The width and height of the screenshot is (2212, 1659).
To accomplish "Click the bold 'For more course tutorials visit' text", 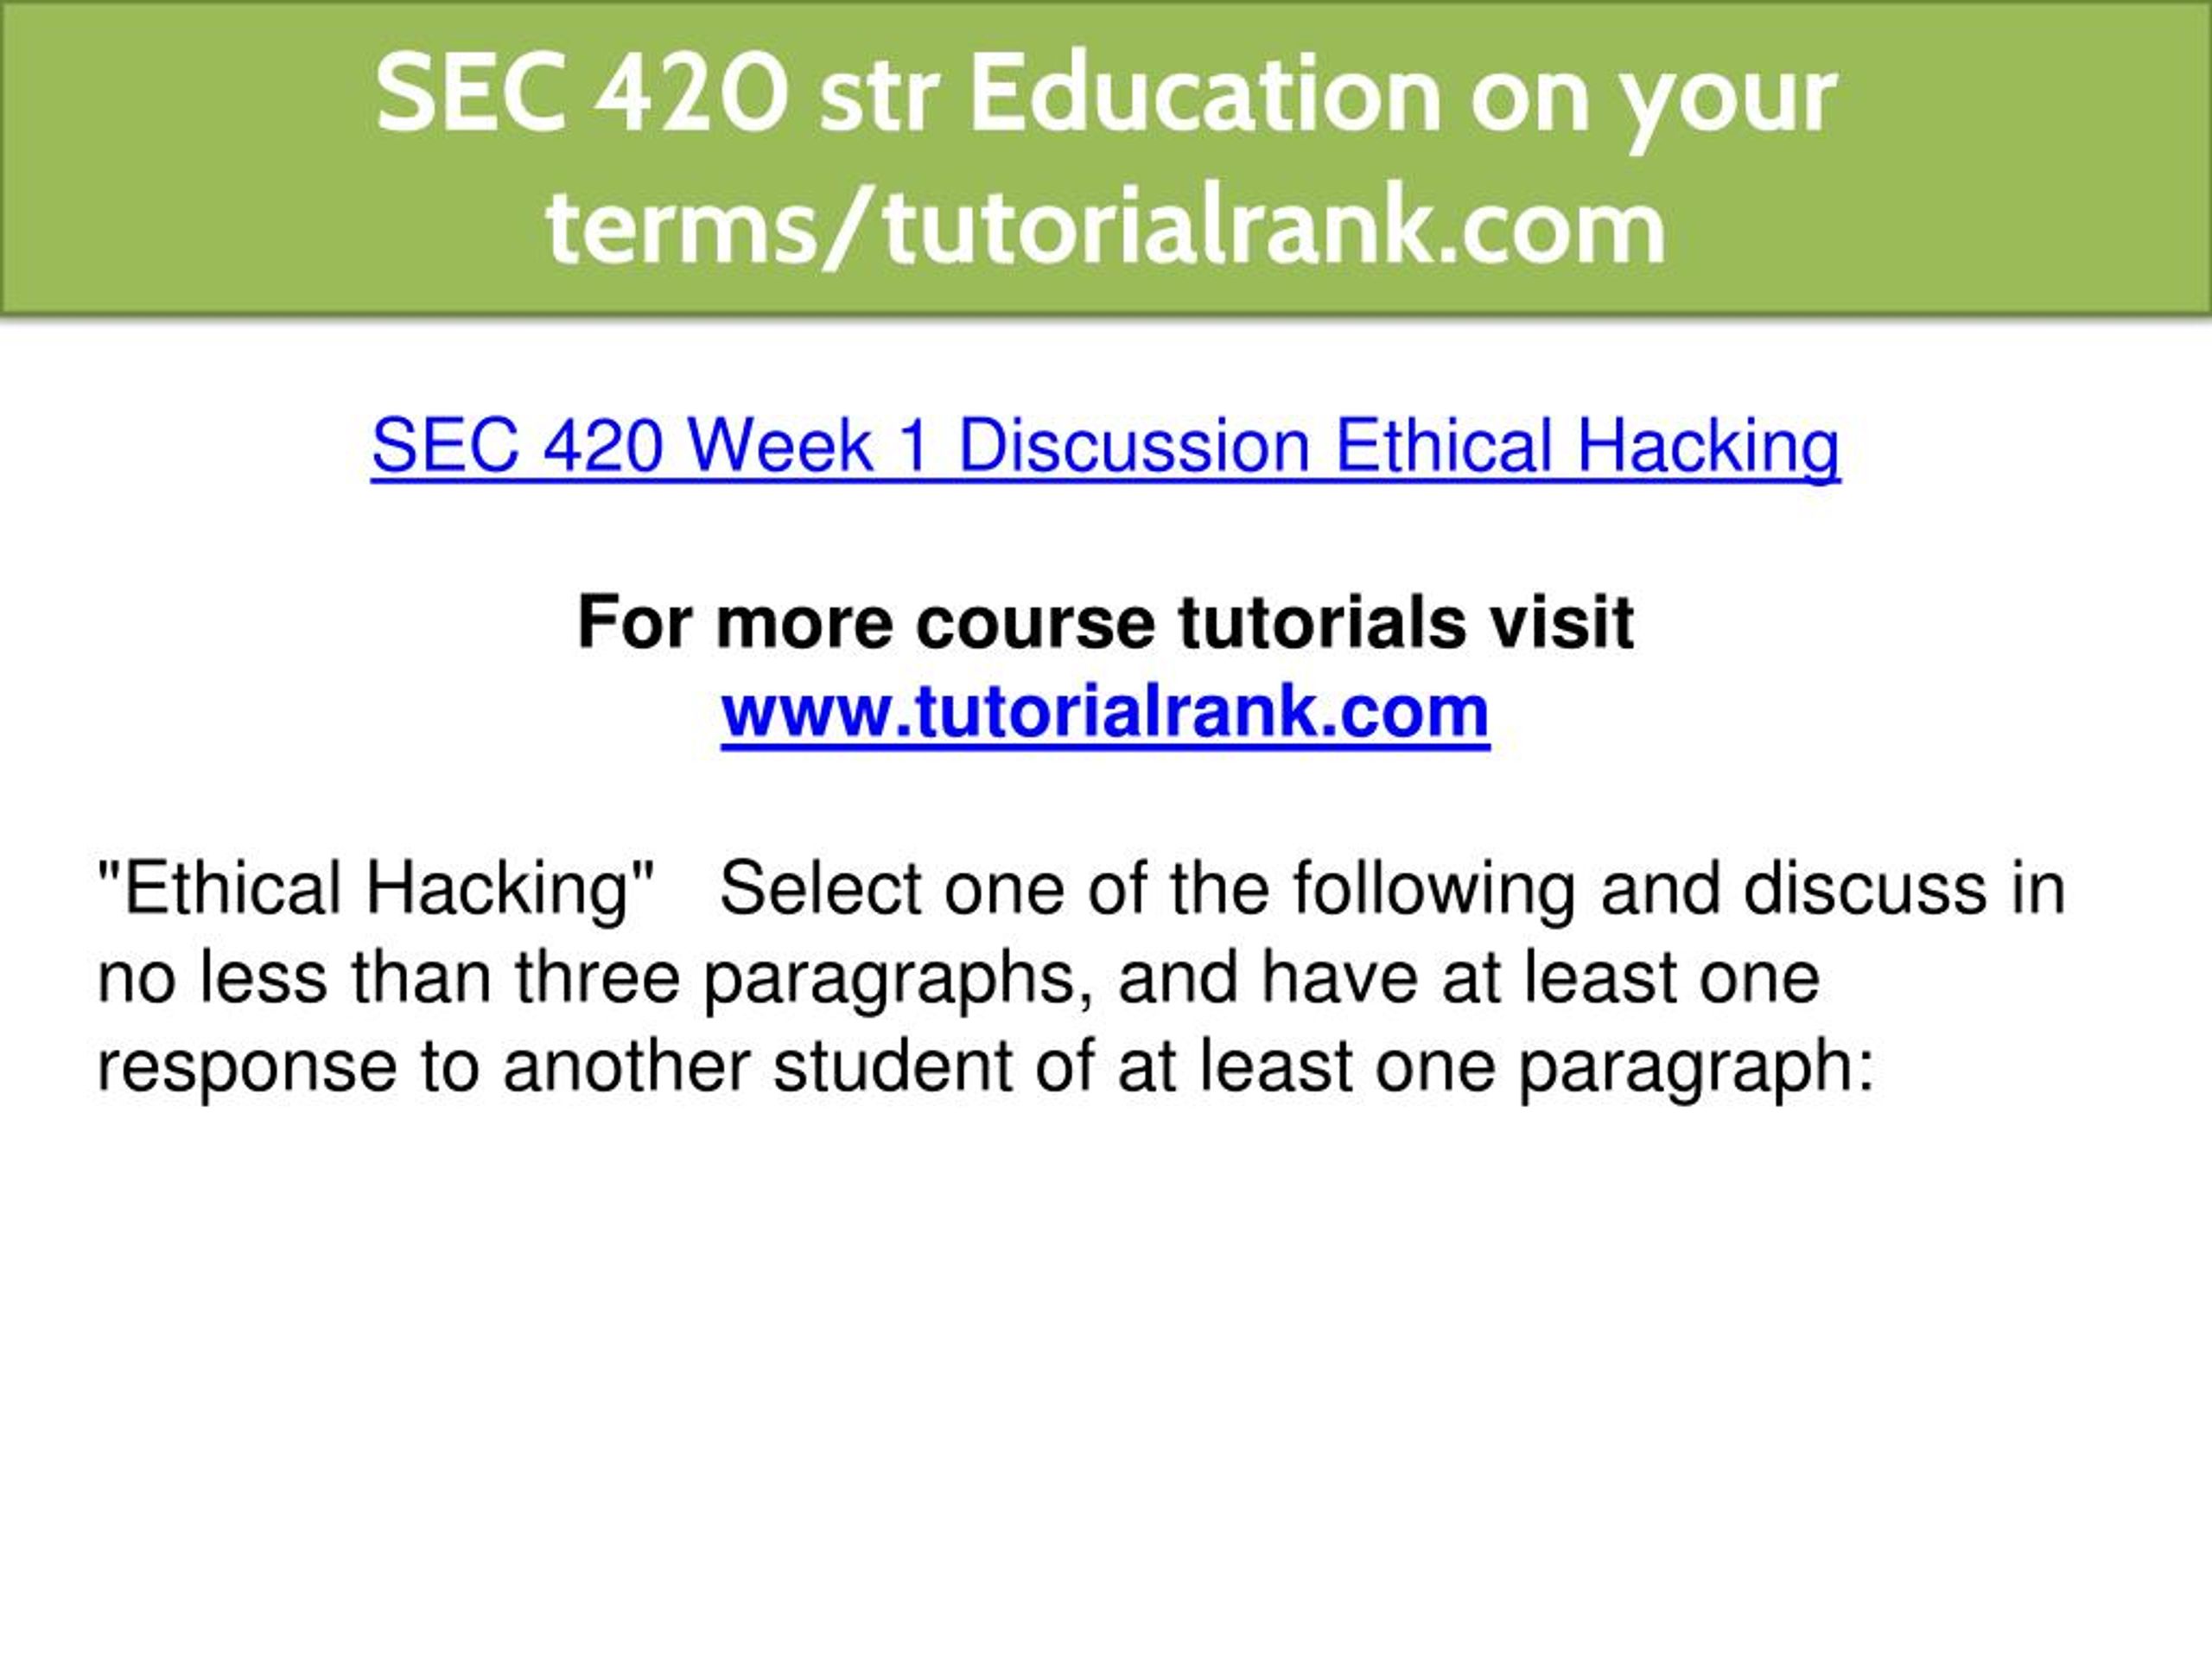I will [x=1105, y=623].
